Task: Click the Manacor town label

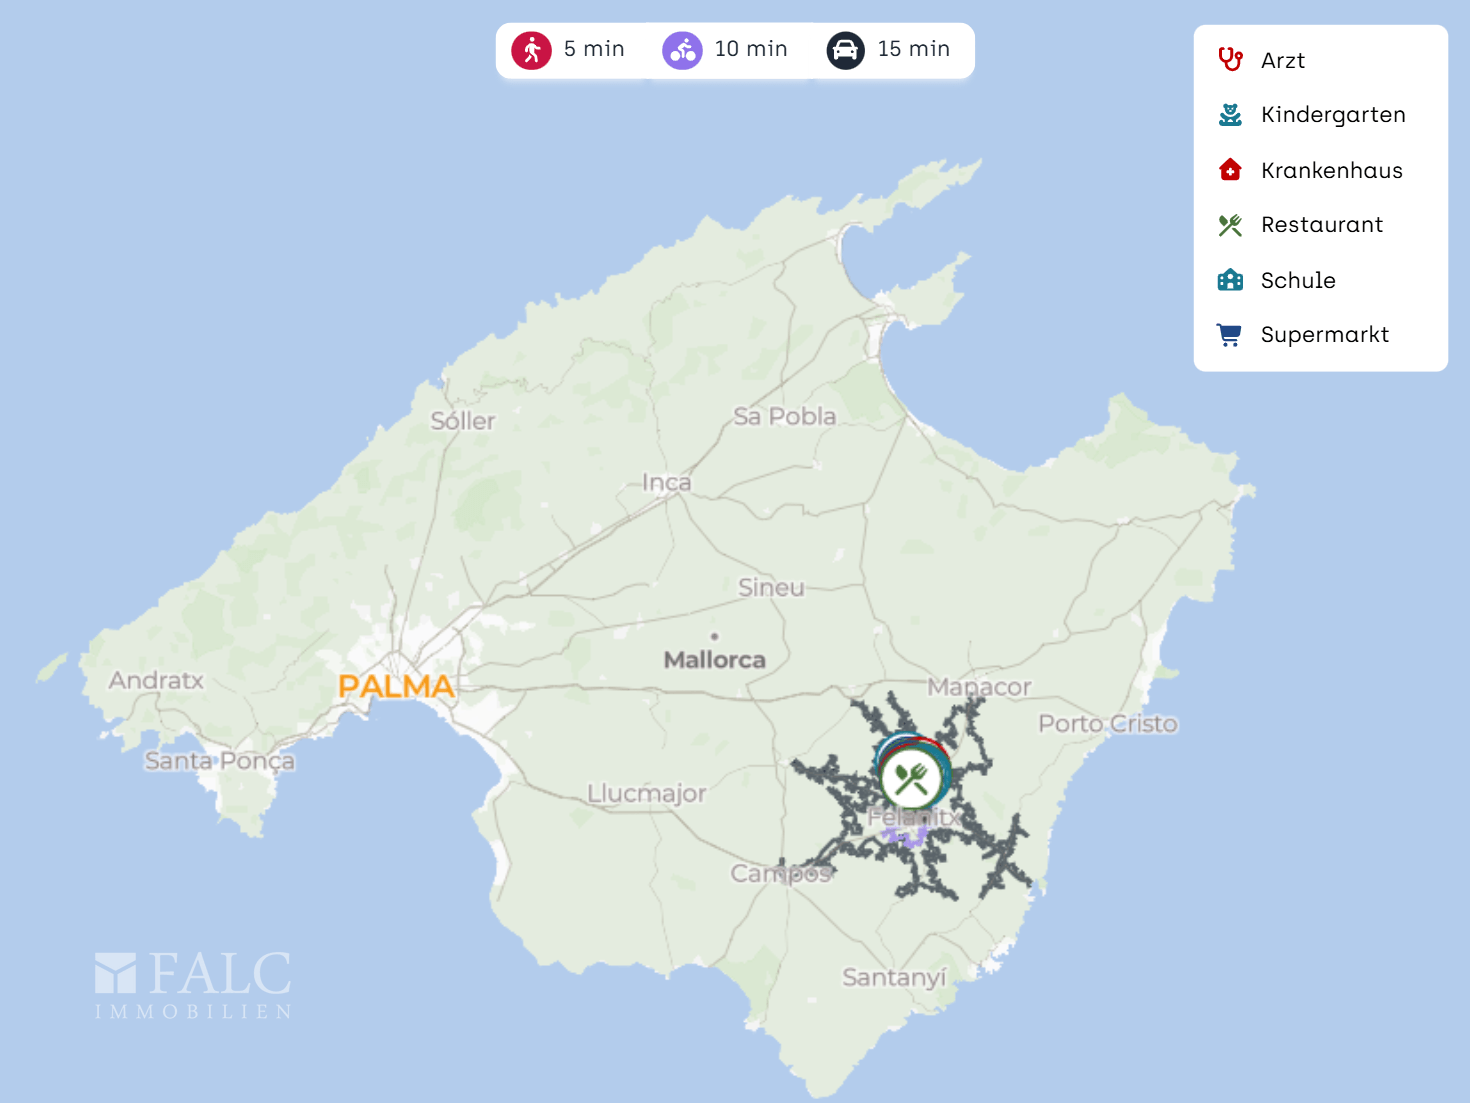Action: click(x=979, y=687)
